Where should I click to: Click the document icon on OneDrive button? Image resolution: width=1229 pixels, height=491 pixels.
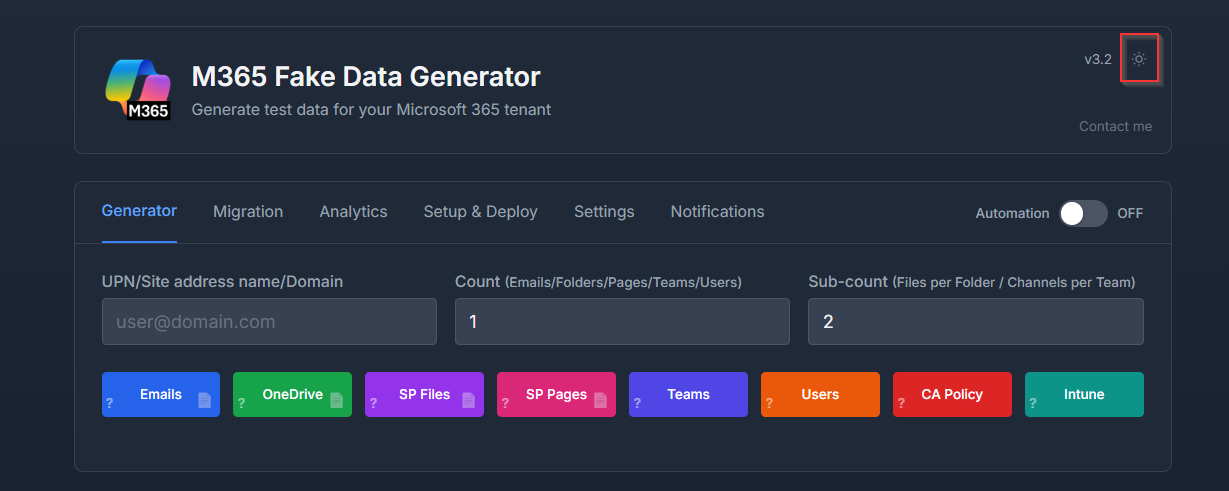(x=337, y=401)
